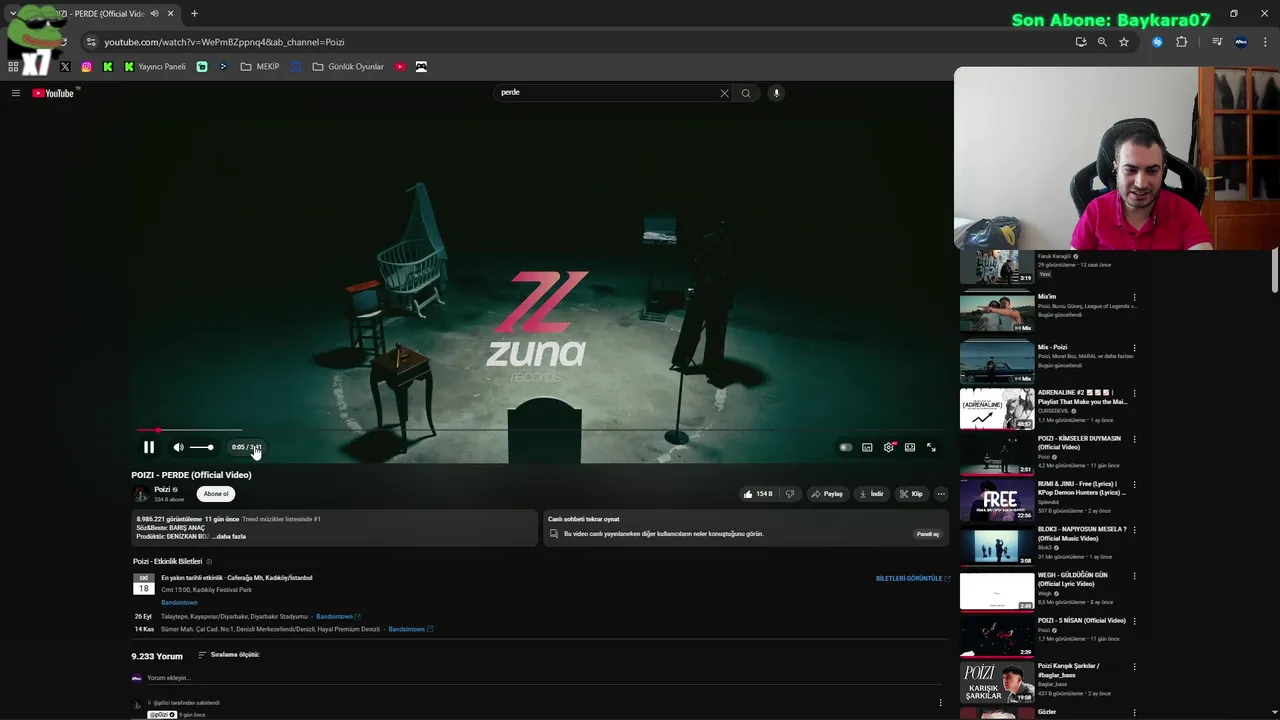Open the YouTube hamburger guide menu

coord(16,93)
